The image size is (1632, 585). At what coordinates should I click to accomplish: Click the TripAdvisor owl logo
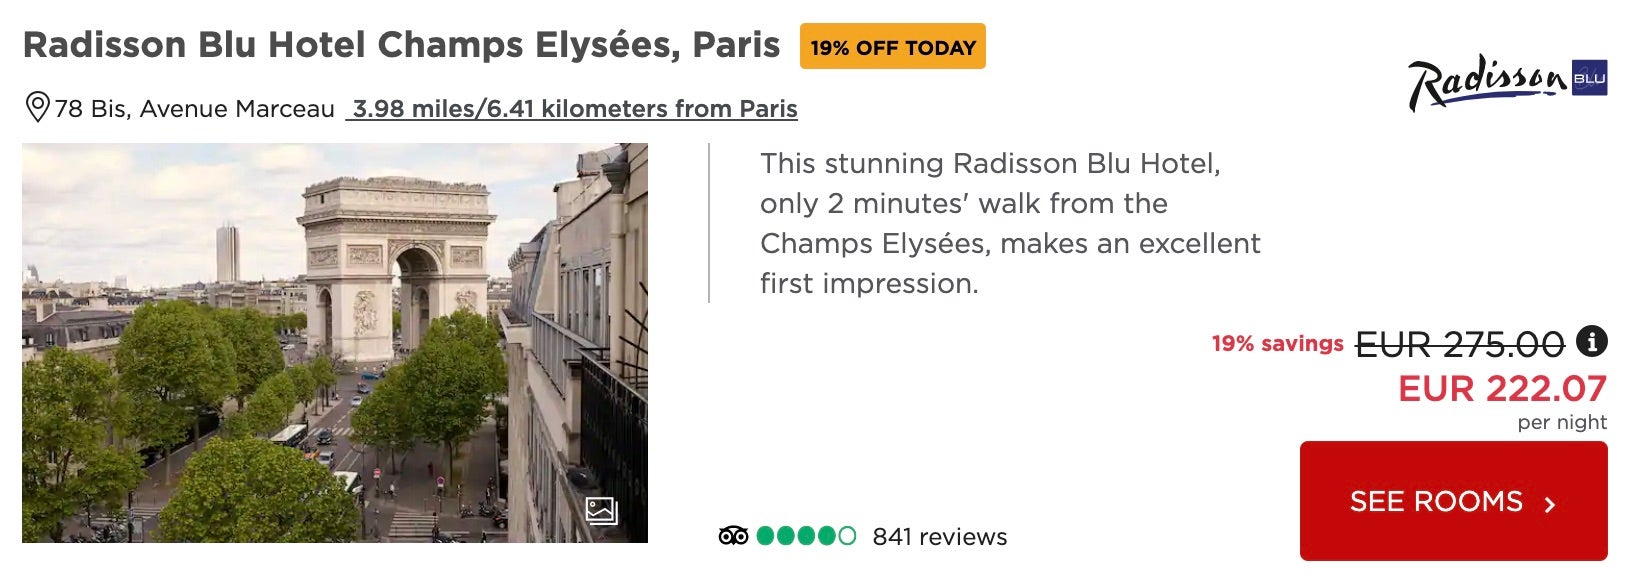(733, 536)
